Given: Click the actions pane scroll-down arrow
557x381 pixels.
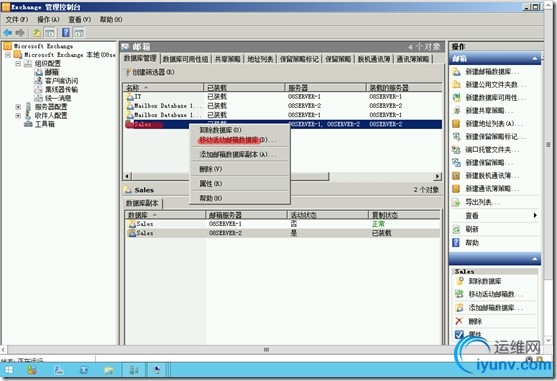Looking at the screenshot, I should click(548, 340).
